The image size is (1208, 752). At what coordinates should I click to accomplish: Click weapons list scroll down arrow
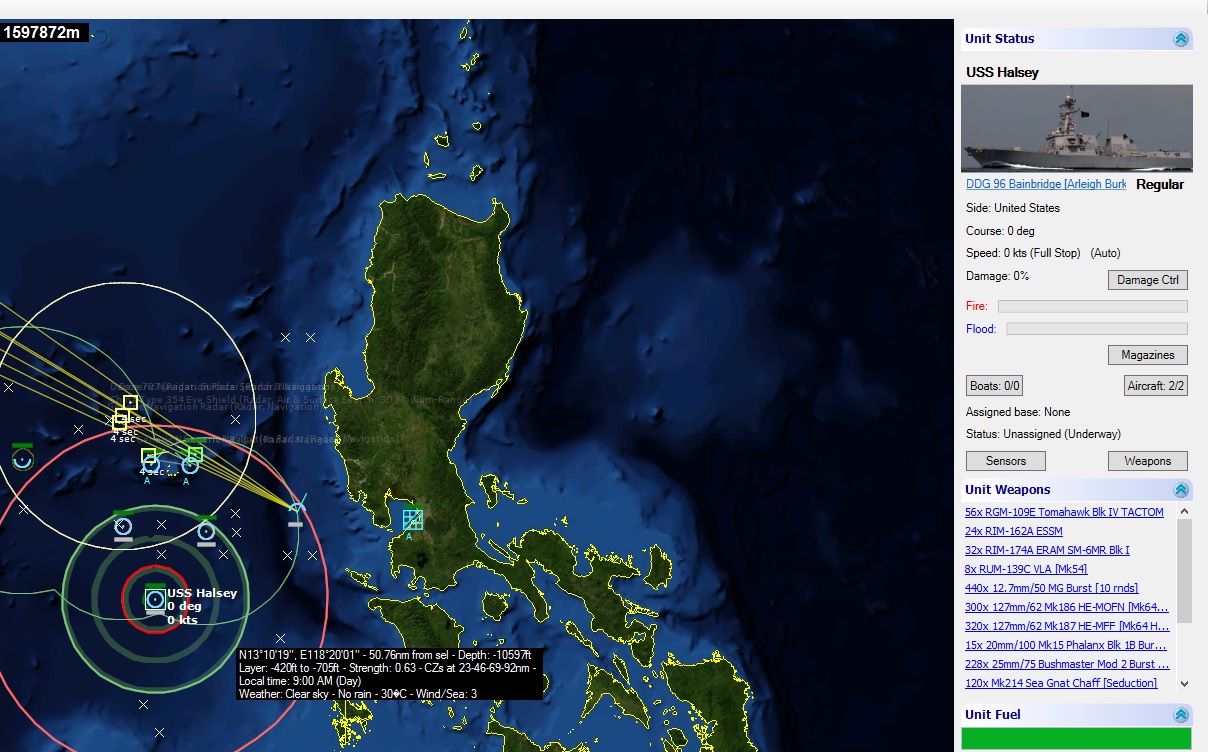tap(1184, 684)
